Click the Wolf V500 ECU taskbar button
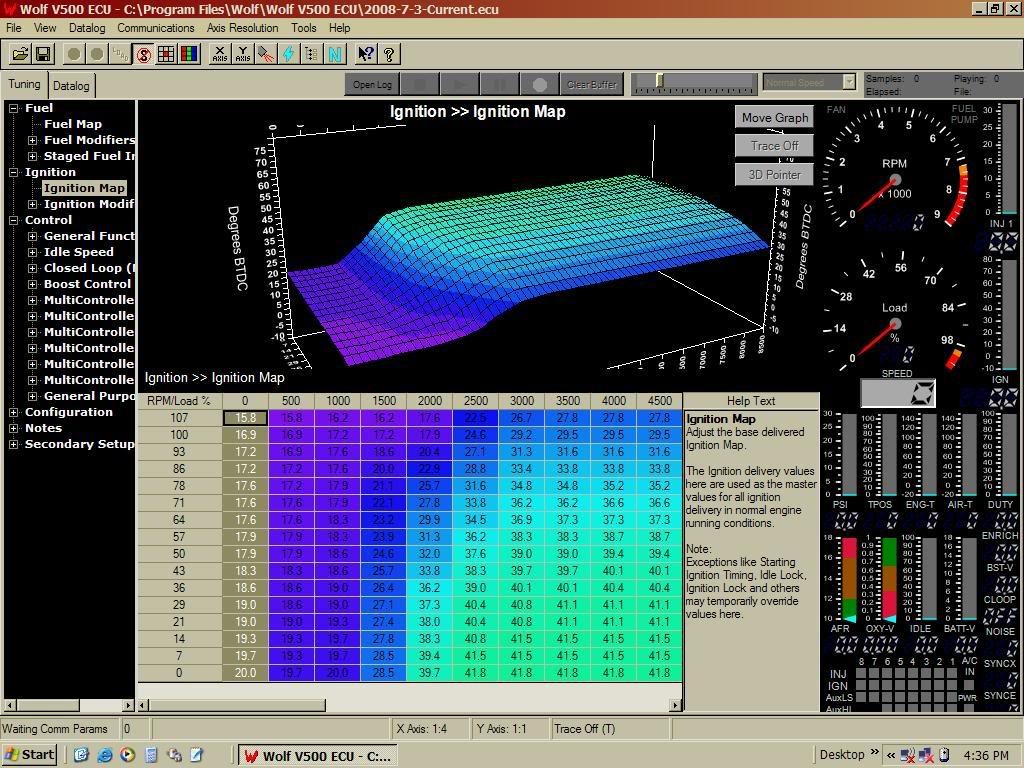 [316, 756]
